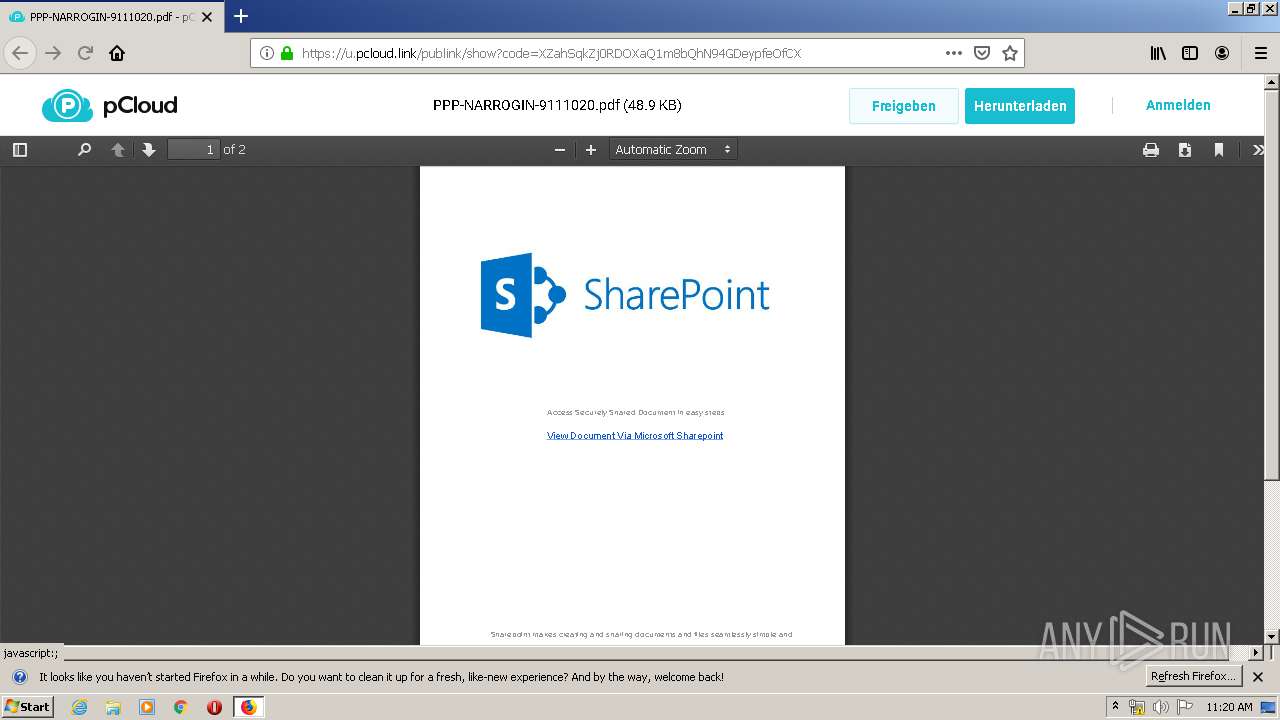Click the pCloud logo

110,105
